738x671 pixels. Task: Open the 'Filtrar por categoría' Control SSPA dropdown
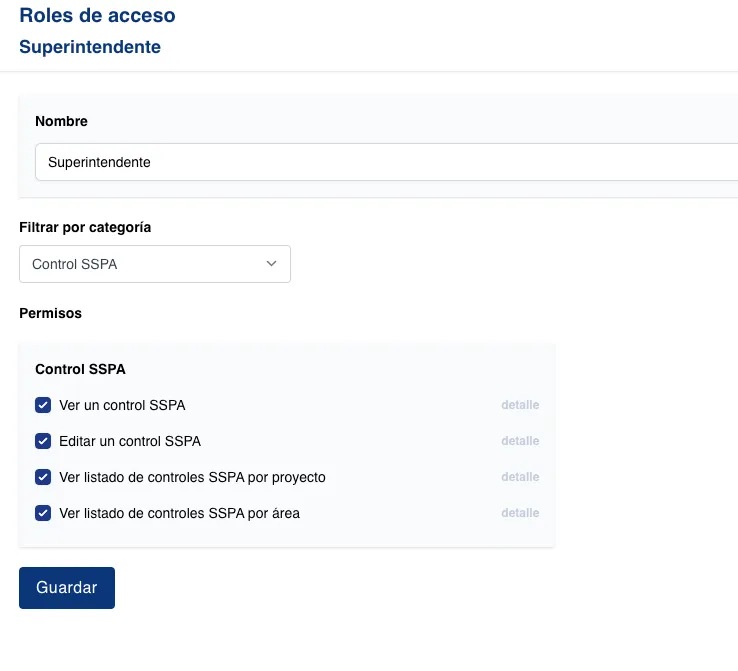[154, 264]
